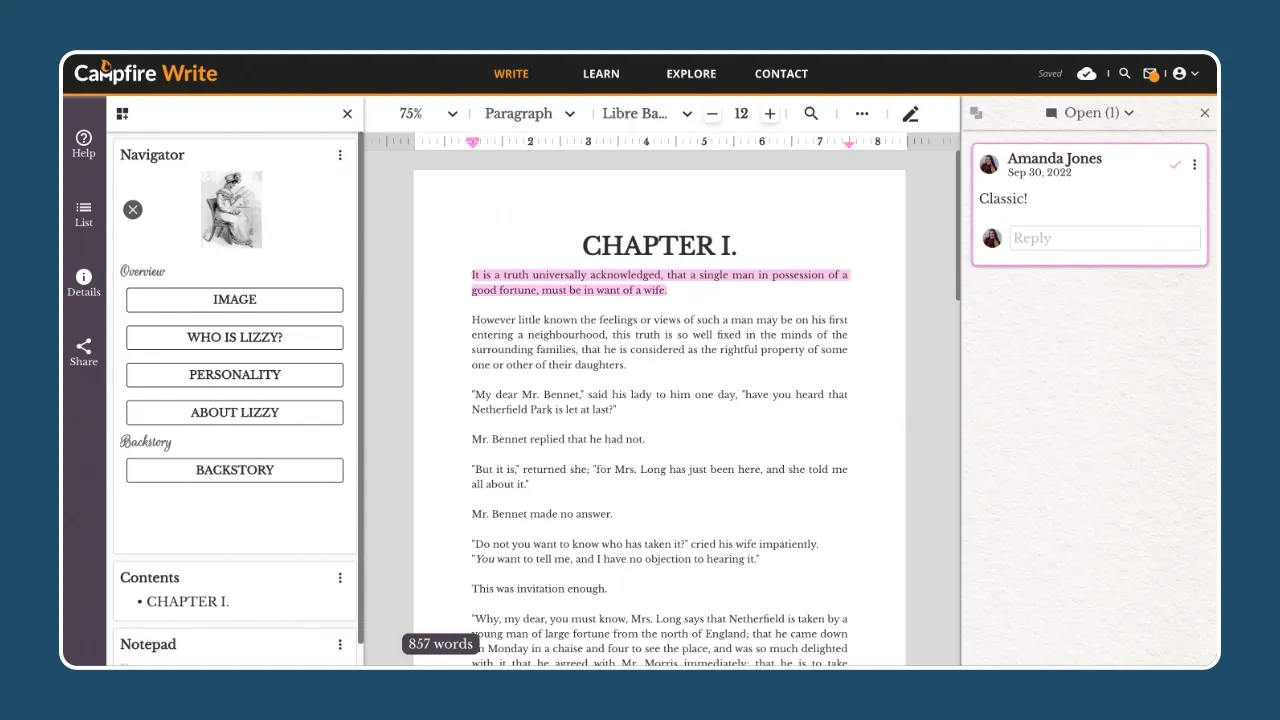Toggle the more options ellipsis in the toolbar
The image size is (1280, 720).
click(x=861, y=113)
